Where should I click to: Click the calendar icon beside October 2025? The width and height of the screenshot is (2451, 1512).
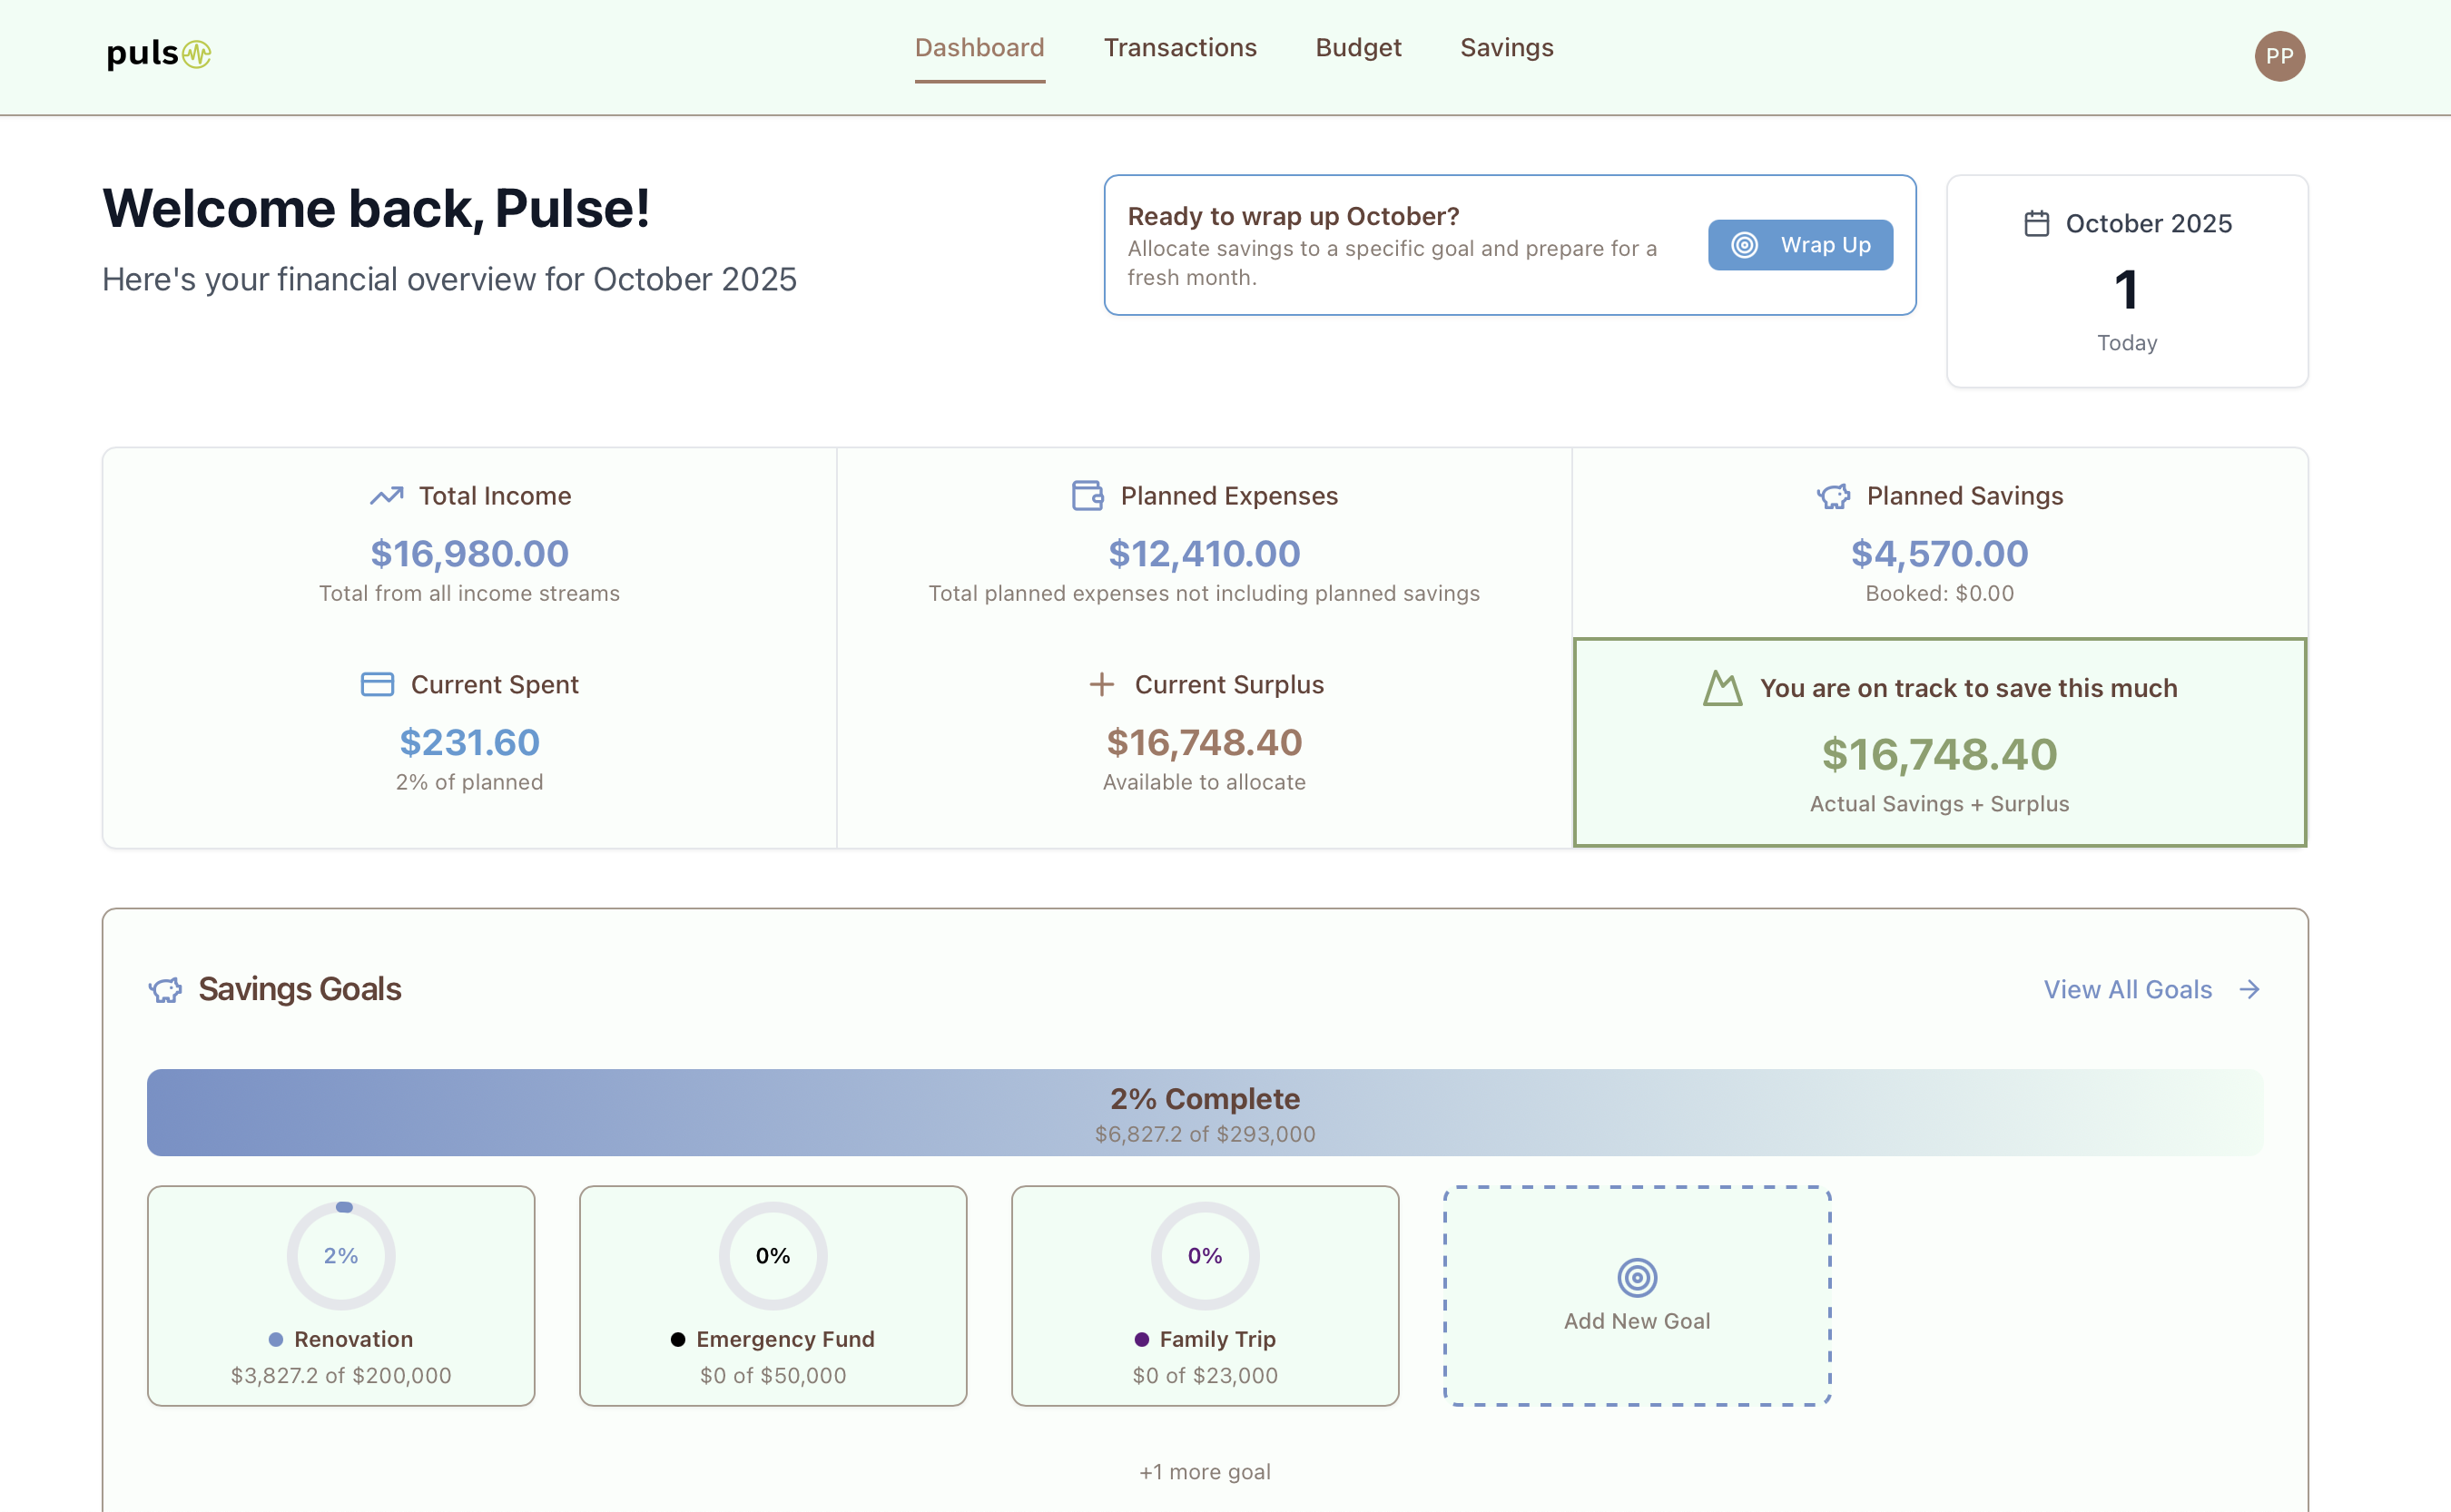point(2036,223)
